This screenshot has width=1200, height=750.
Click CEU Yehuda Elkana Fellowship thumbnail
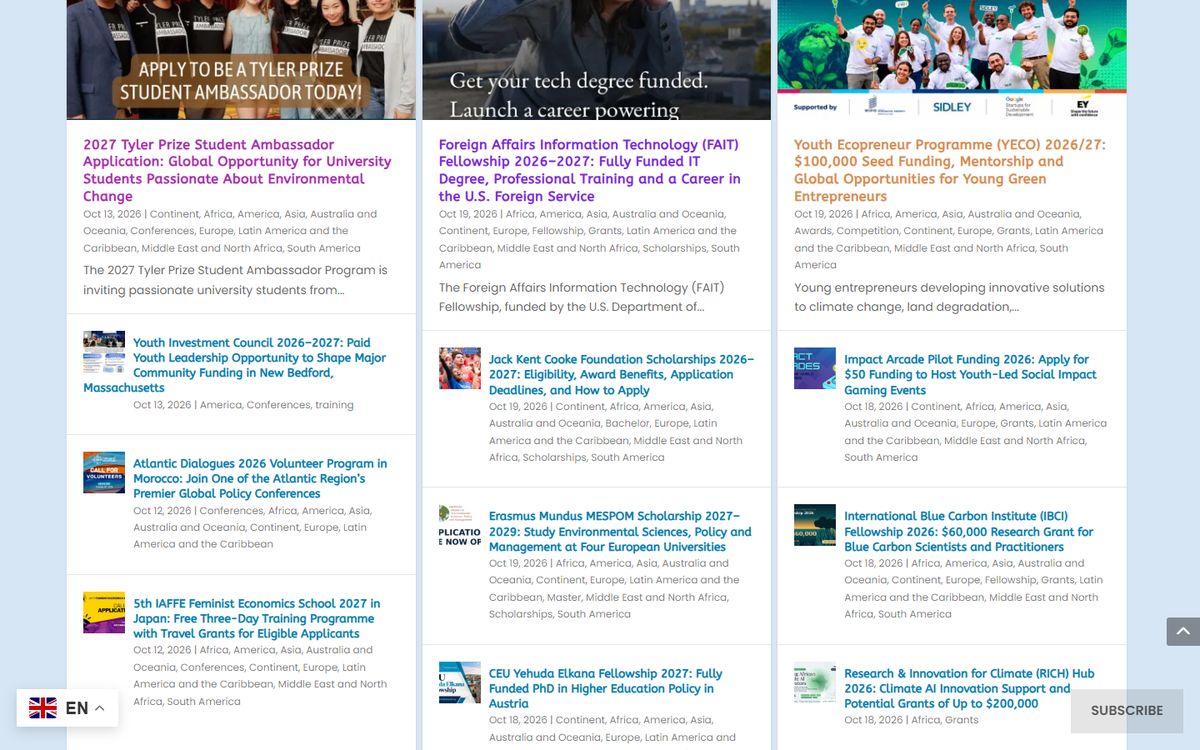pyautogui.click(x=460, y=682)
